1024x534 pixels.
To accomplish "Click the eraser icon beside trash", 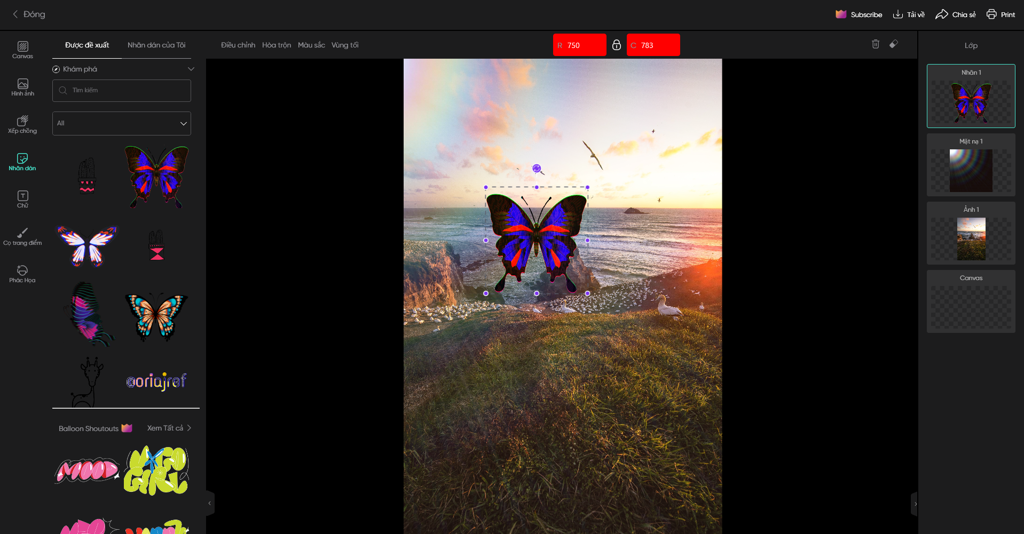I will point(893,44).
